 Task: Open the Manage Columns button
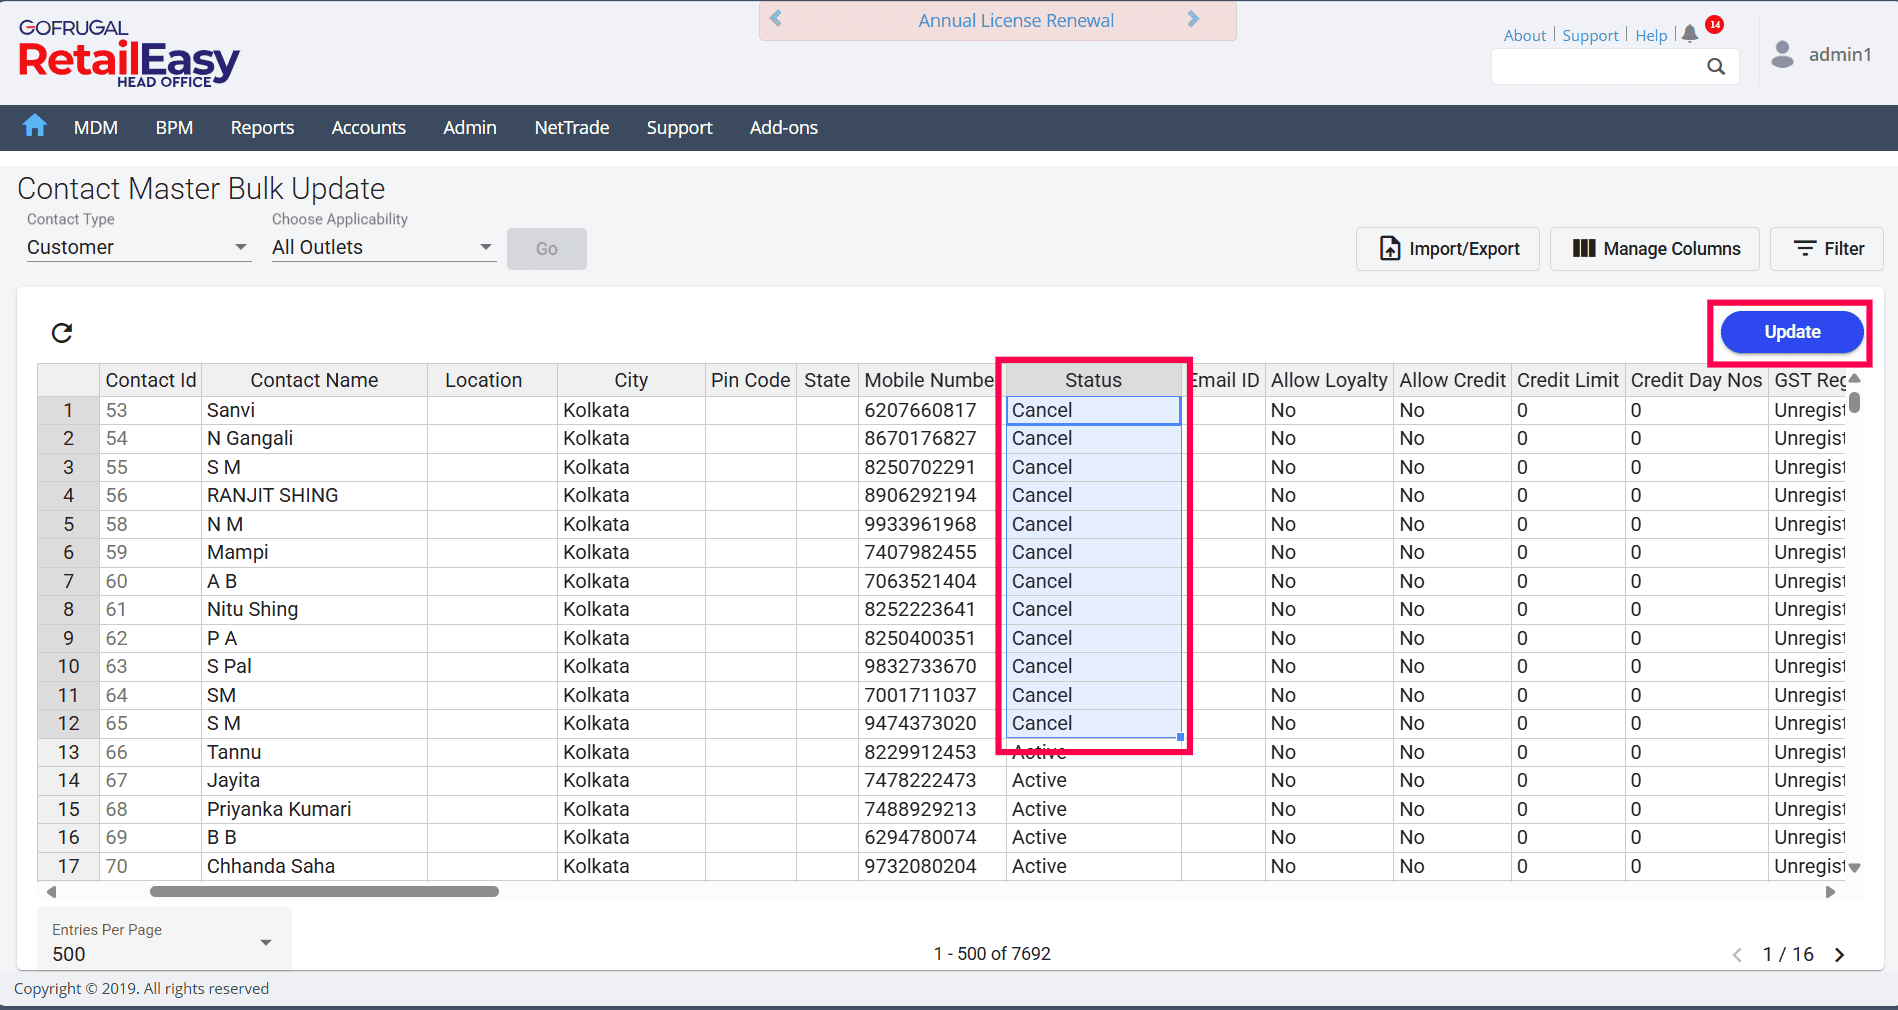(1655, 249)
